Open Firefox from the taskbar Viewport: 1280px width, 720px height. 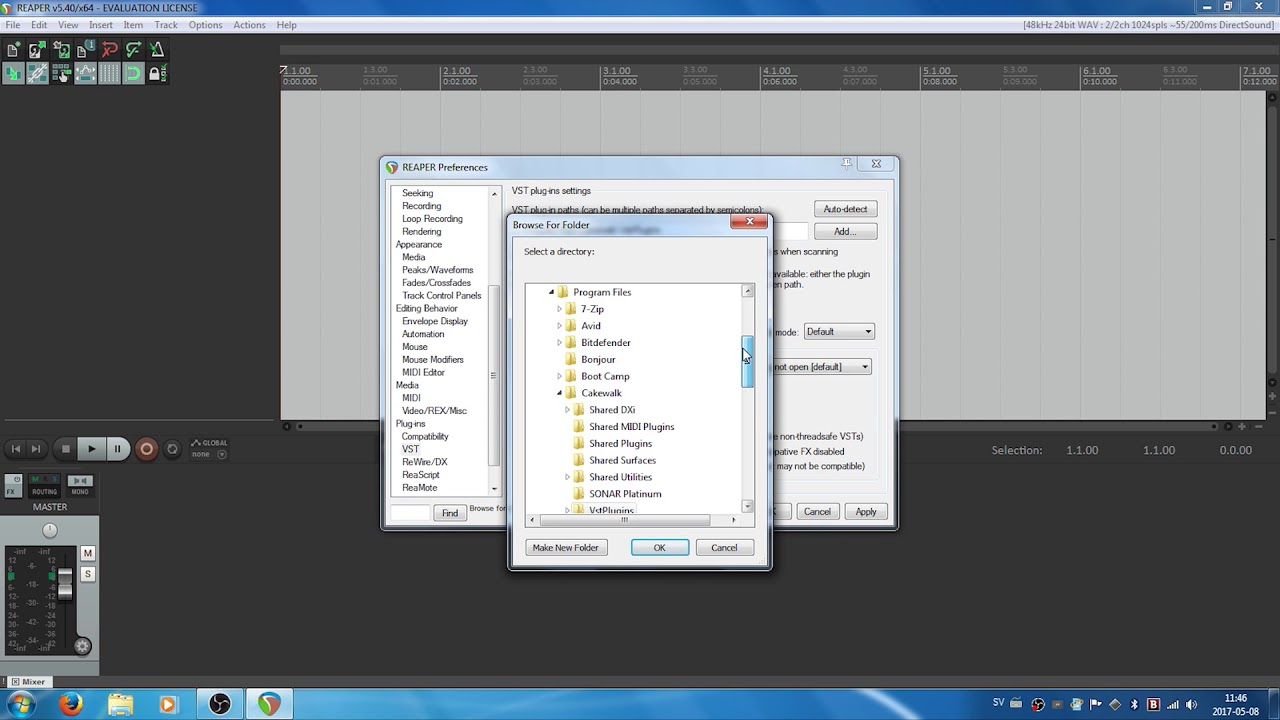pyautogui.click(x=70, y=704)
